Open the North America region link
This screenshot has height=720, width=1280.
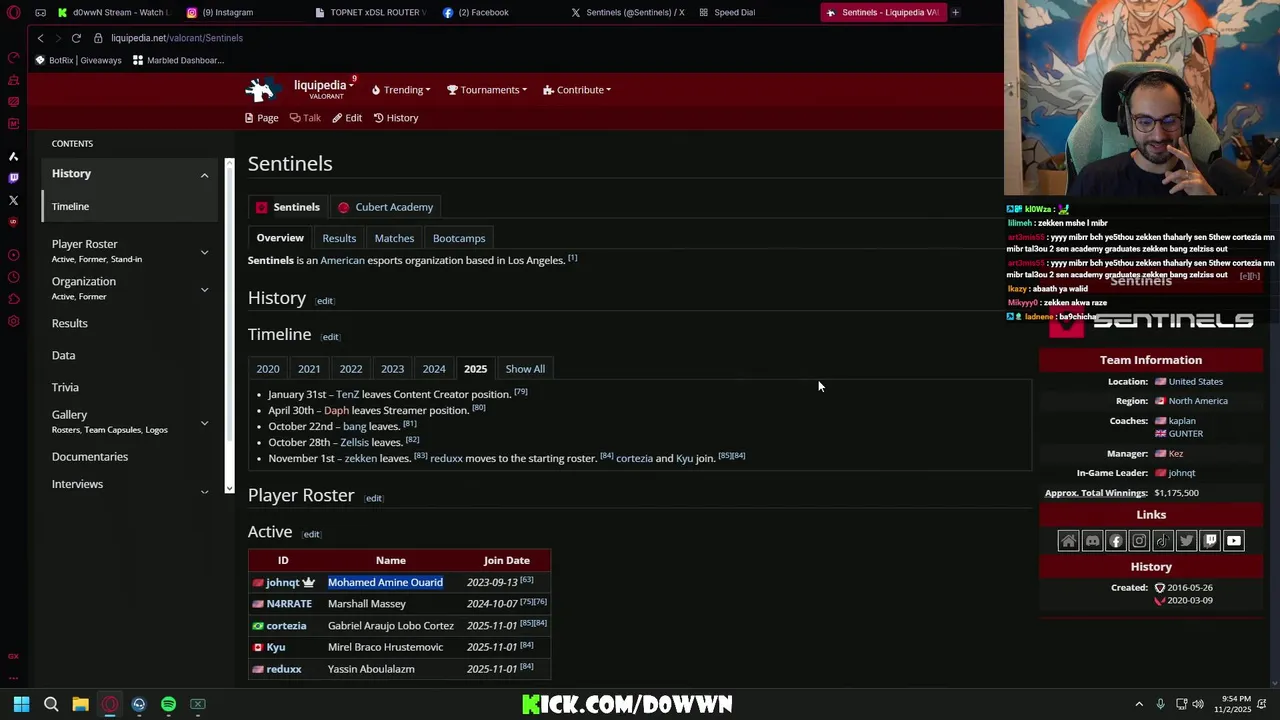pyautogui.click(x=1198, y=401)
